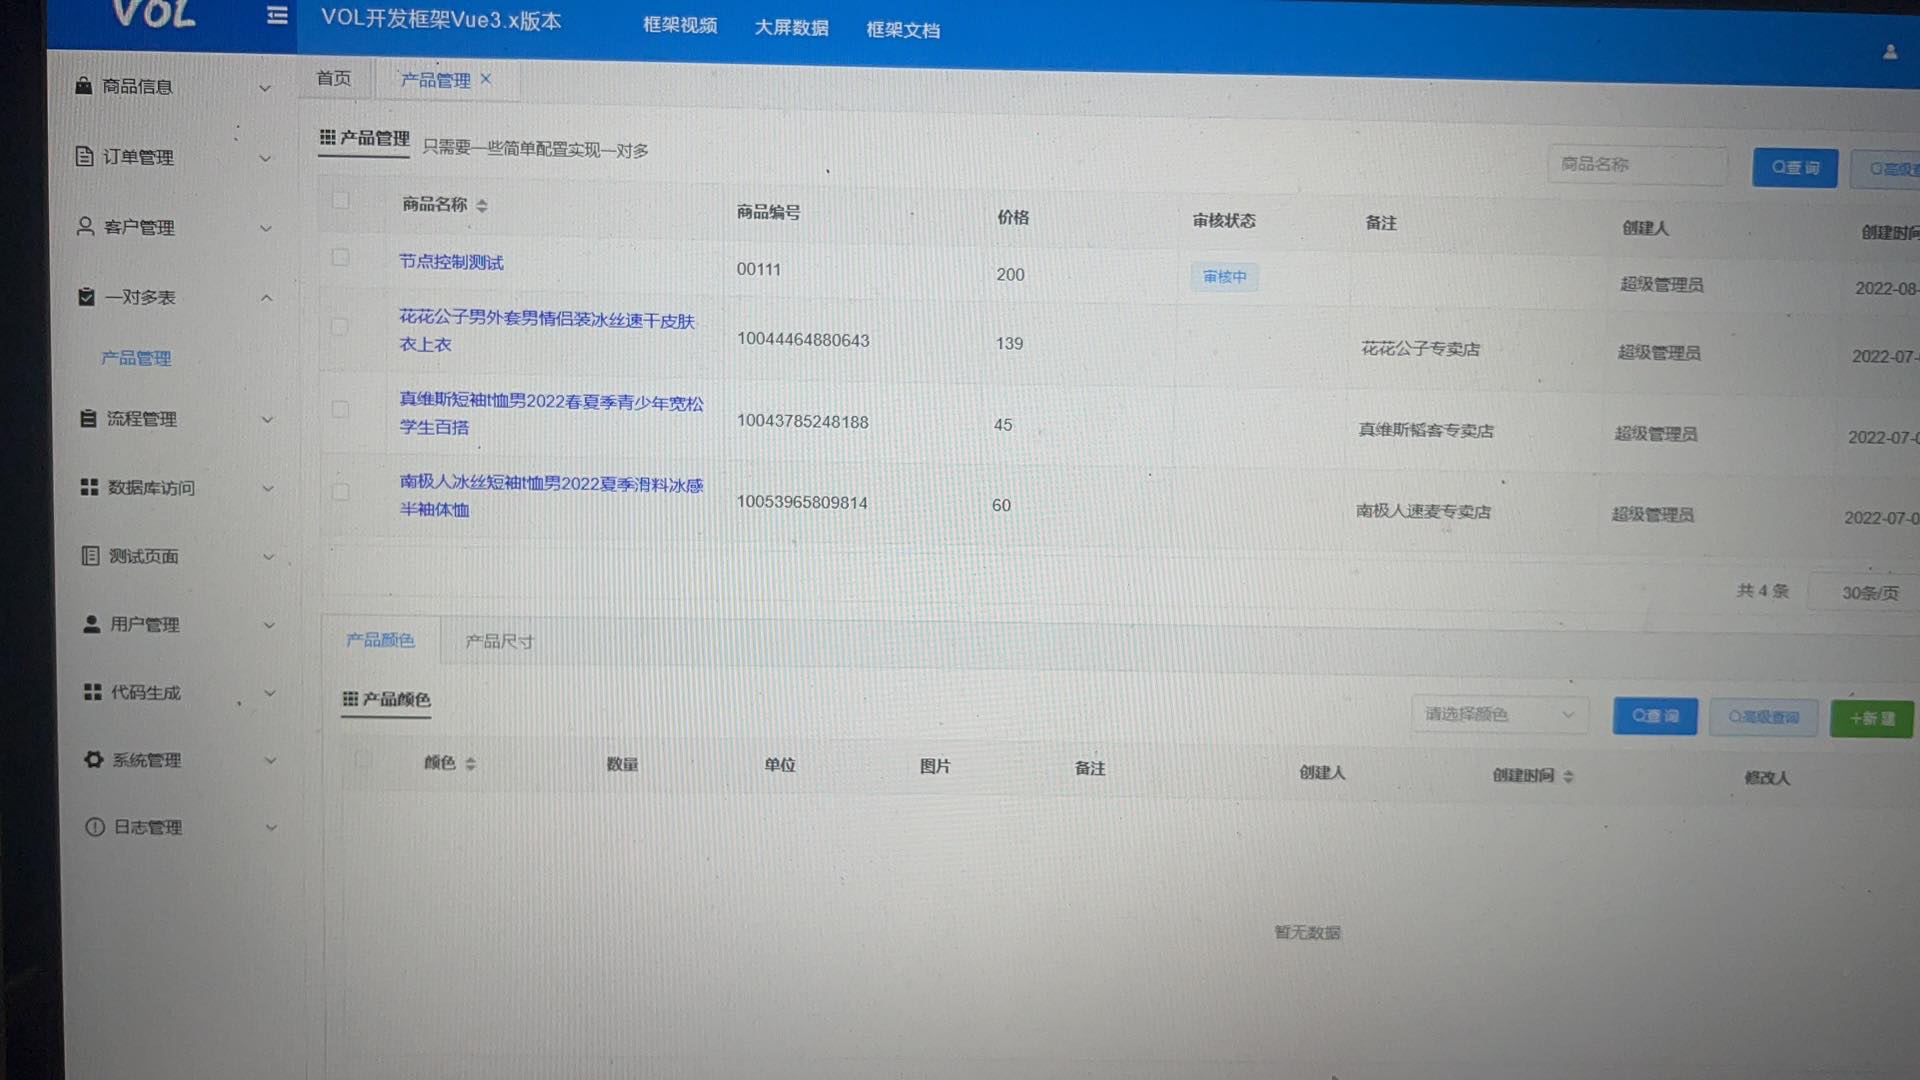The image size is (1920, 1080).
Task: Close the 产品管理 tab with X
Action: (x=486, y=79)
